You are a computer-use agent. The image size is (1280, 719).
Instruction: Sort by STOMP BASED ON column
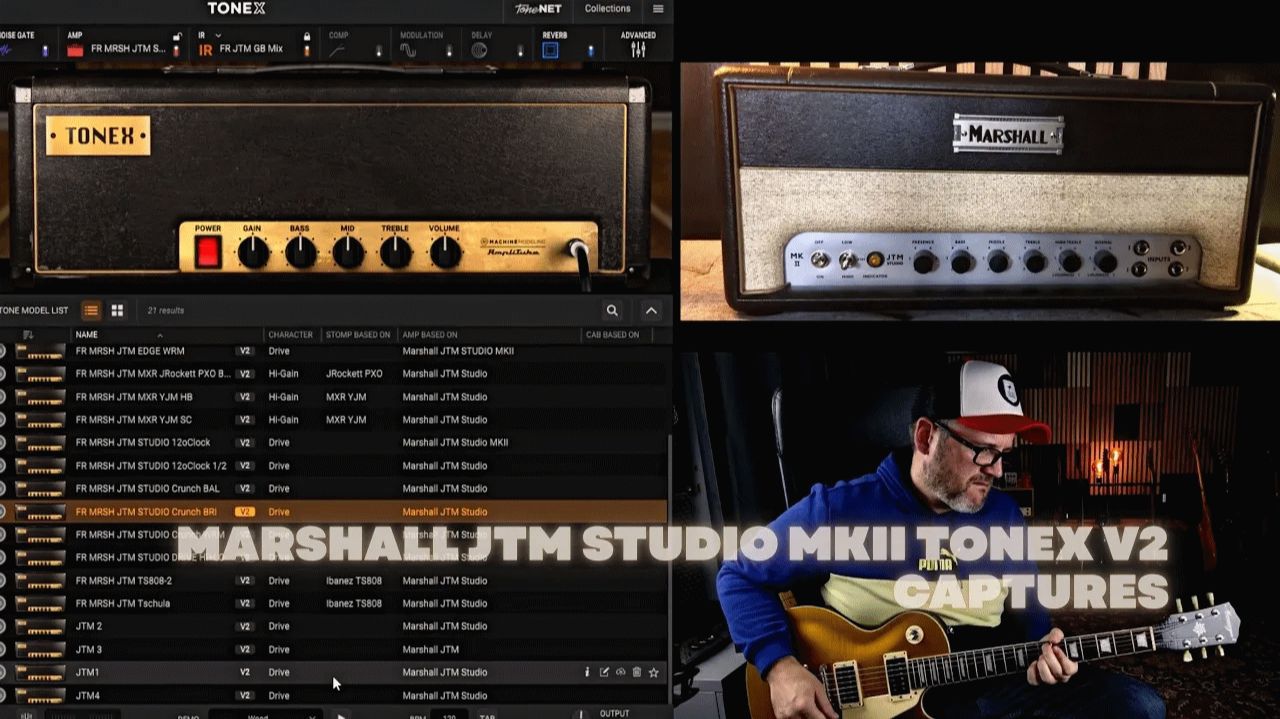pyautogui.click(x=357, y=335)
